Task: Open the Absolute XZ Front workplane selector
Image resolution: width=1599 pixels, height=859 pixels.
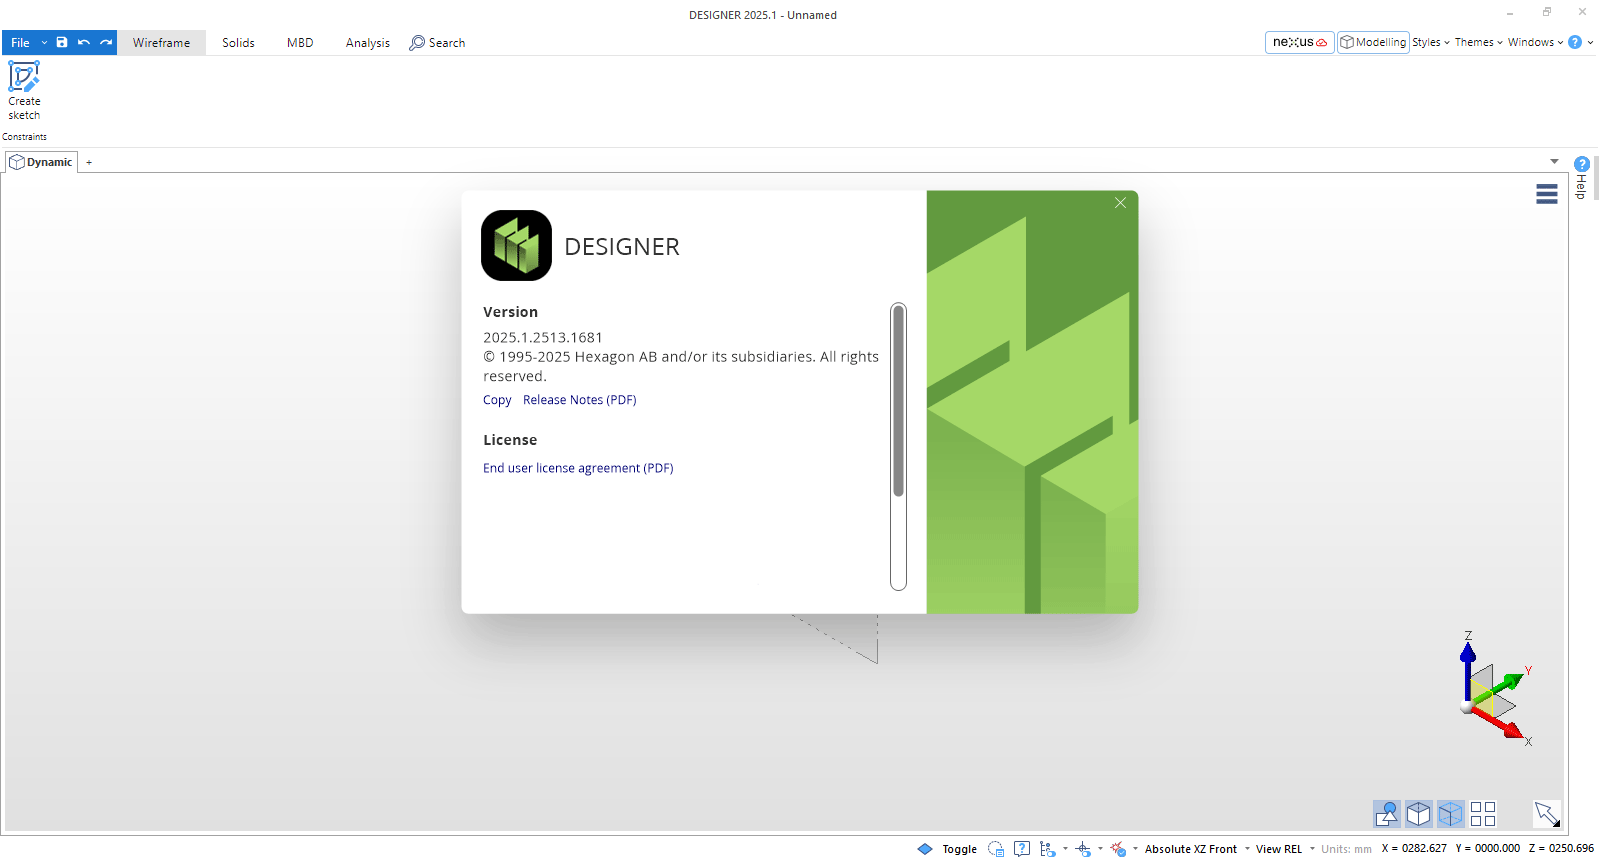Action: pyautogui.click(x=1191, y=849)
